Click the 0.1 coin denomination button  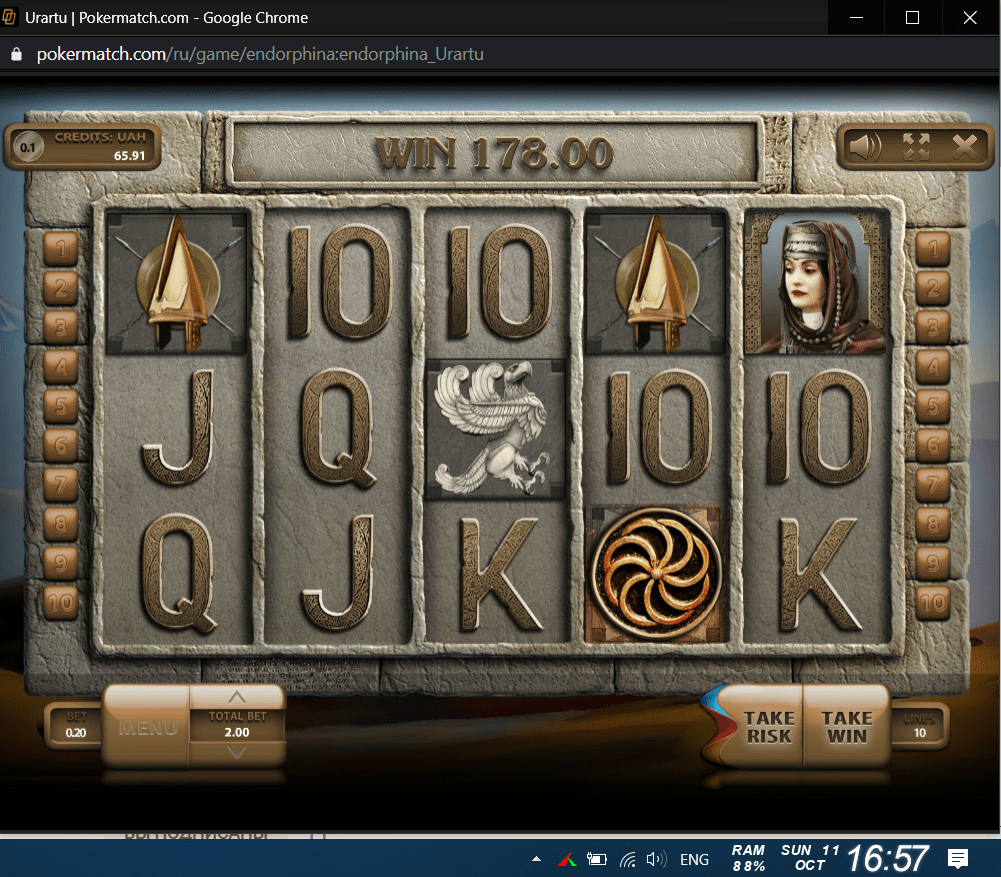click(x=27, y=147)
